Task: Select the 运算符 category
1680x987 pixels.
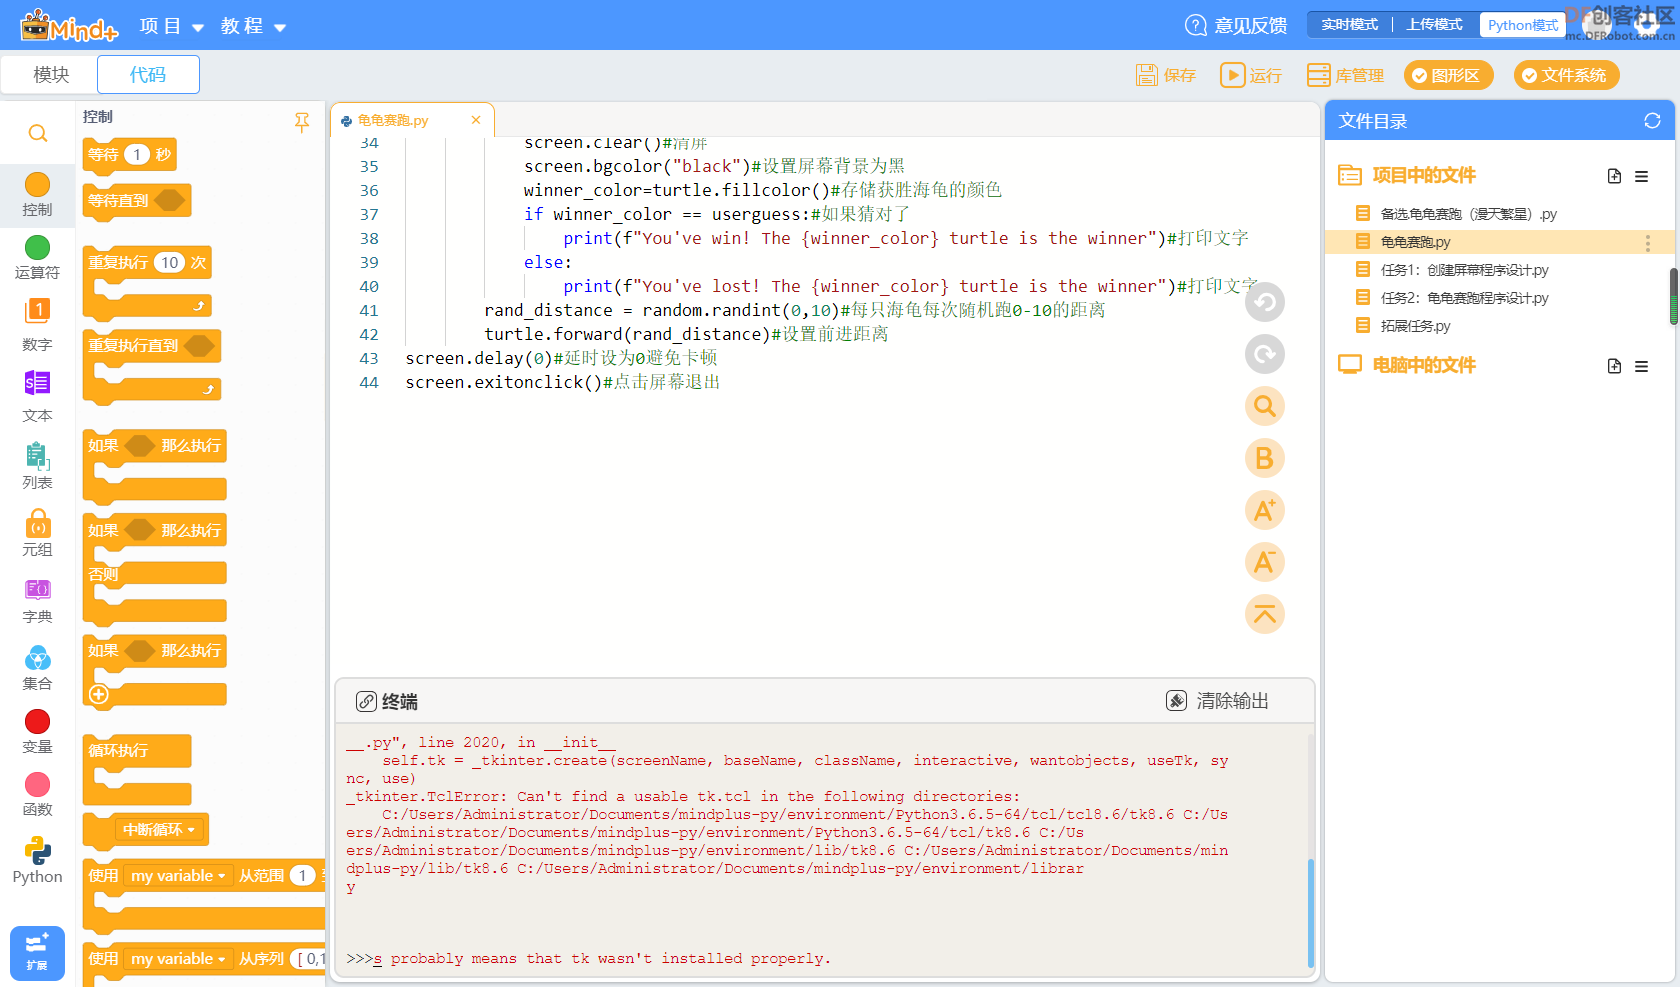Action: [37, 257]
